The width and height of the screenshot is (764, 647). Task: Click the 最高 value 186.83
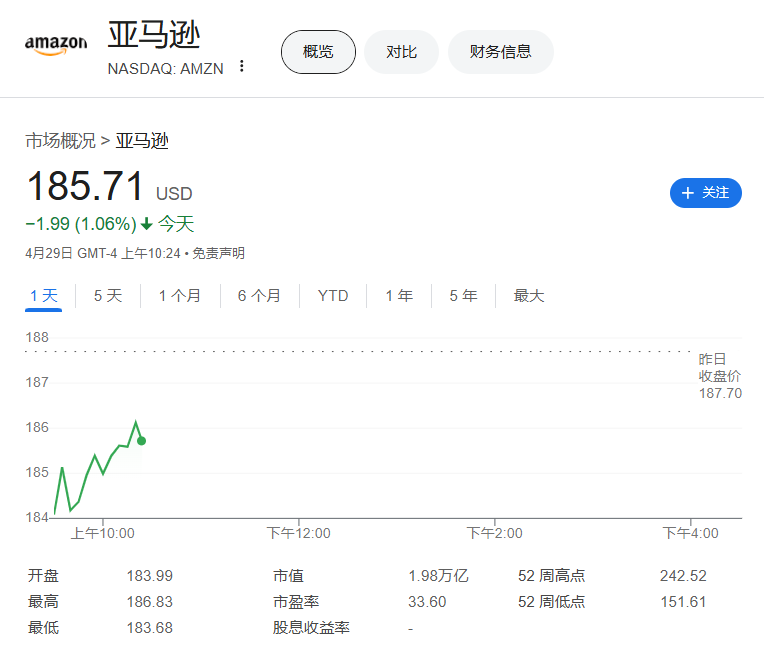click(x=150, y=602)
